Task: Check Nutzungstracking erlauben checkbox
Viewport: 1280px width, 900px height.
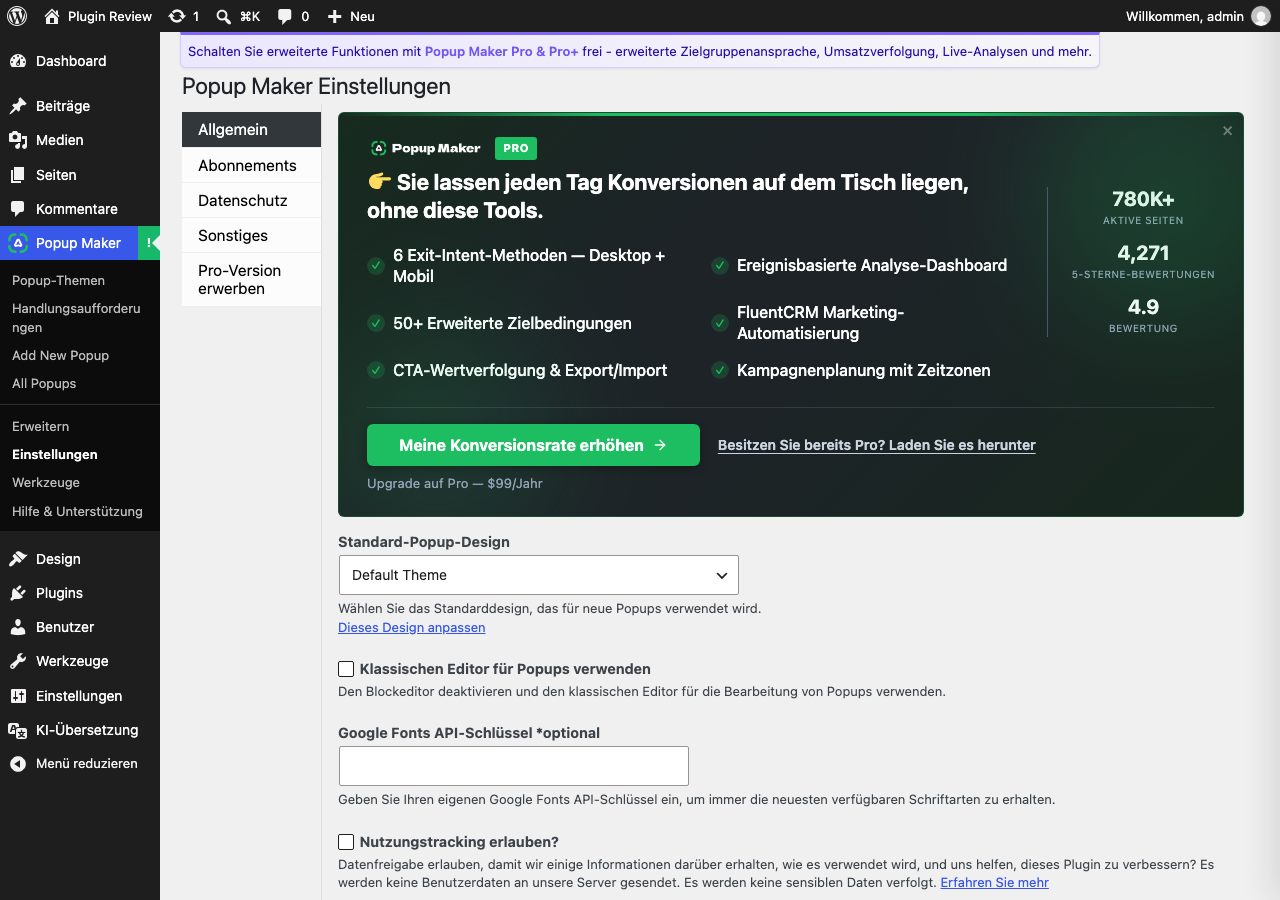Action: (x=346, y=842)
